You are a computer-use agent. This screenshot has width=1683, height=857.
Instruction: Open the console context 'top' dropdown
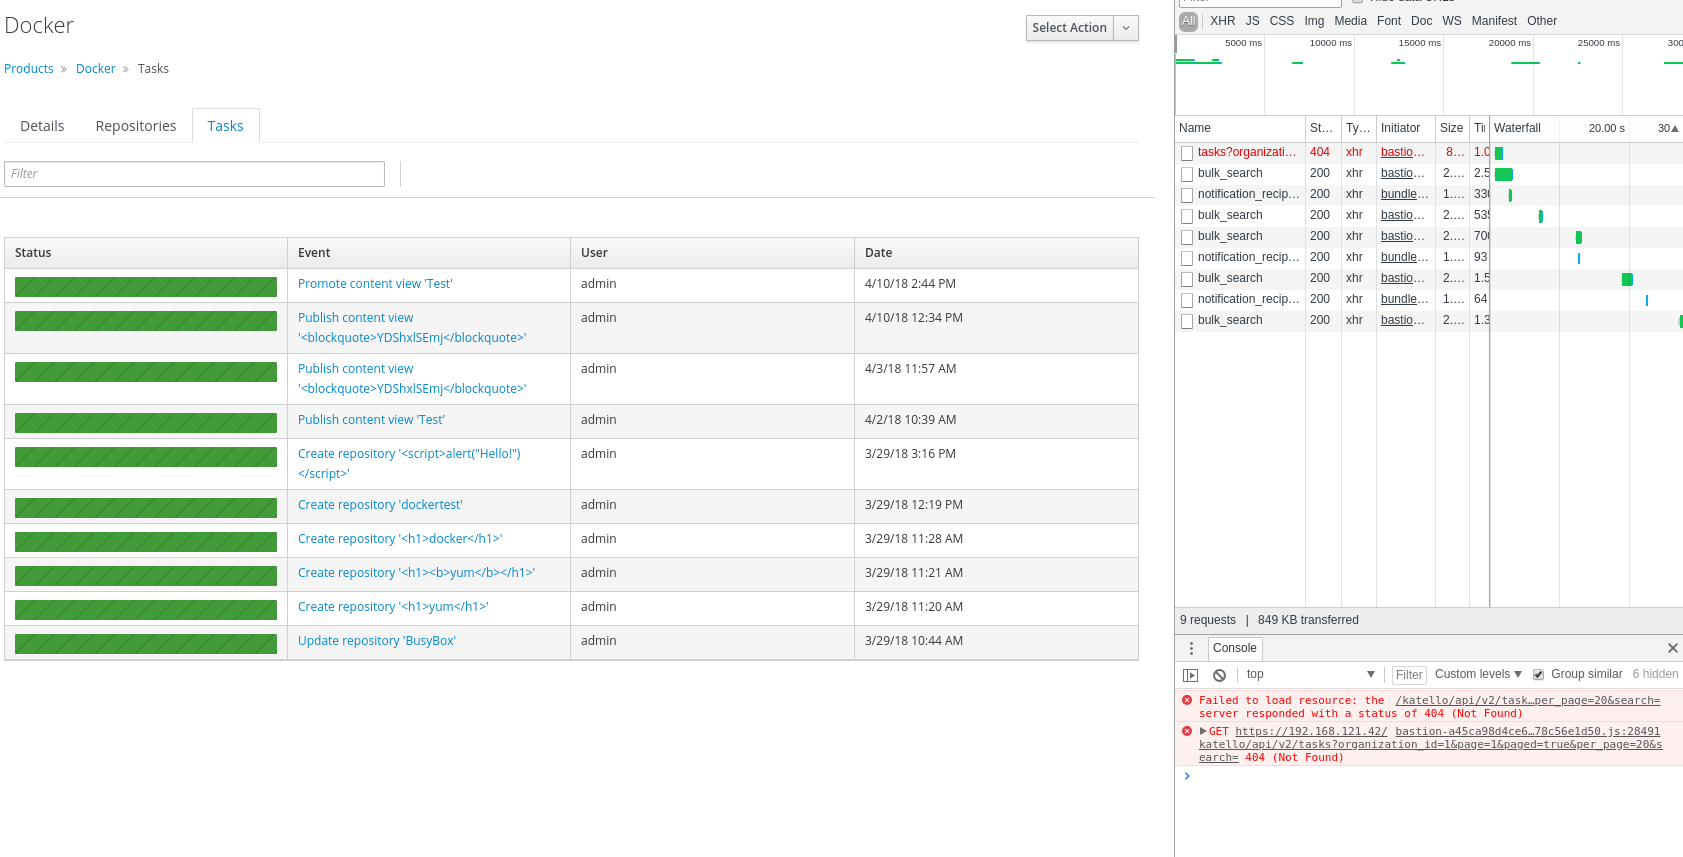tap(1310, 674)
